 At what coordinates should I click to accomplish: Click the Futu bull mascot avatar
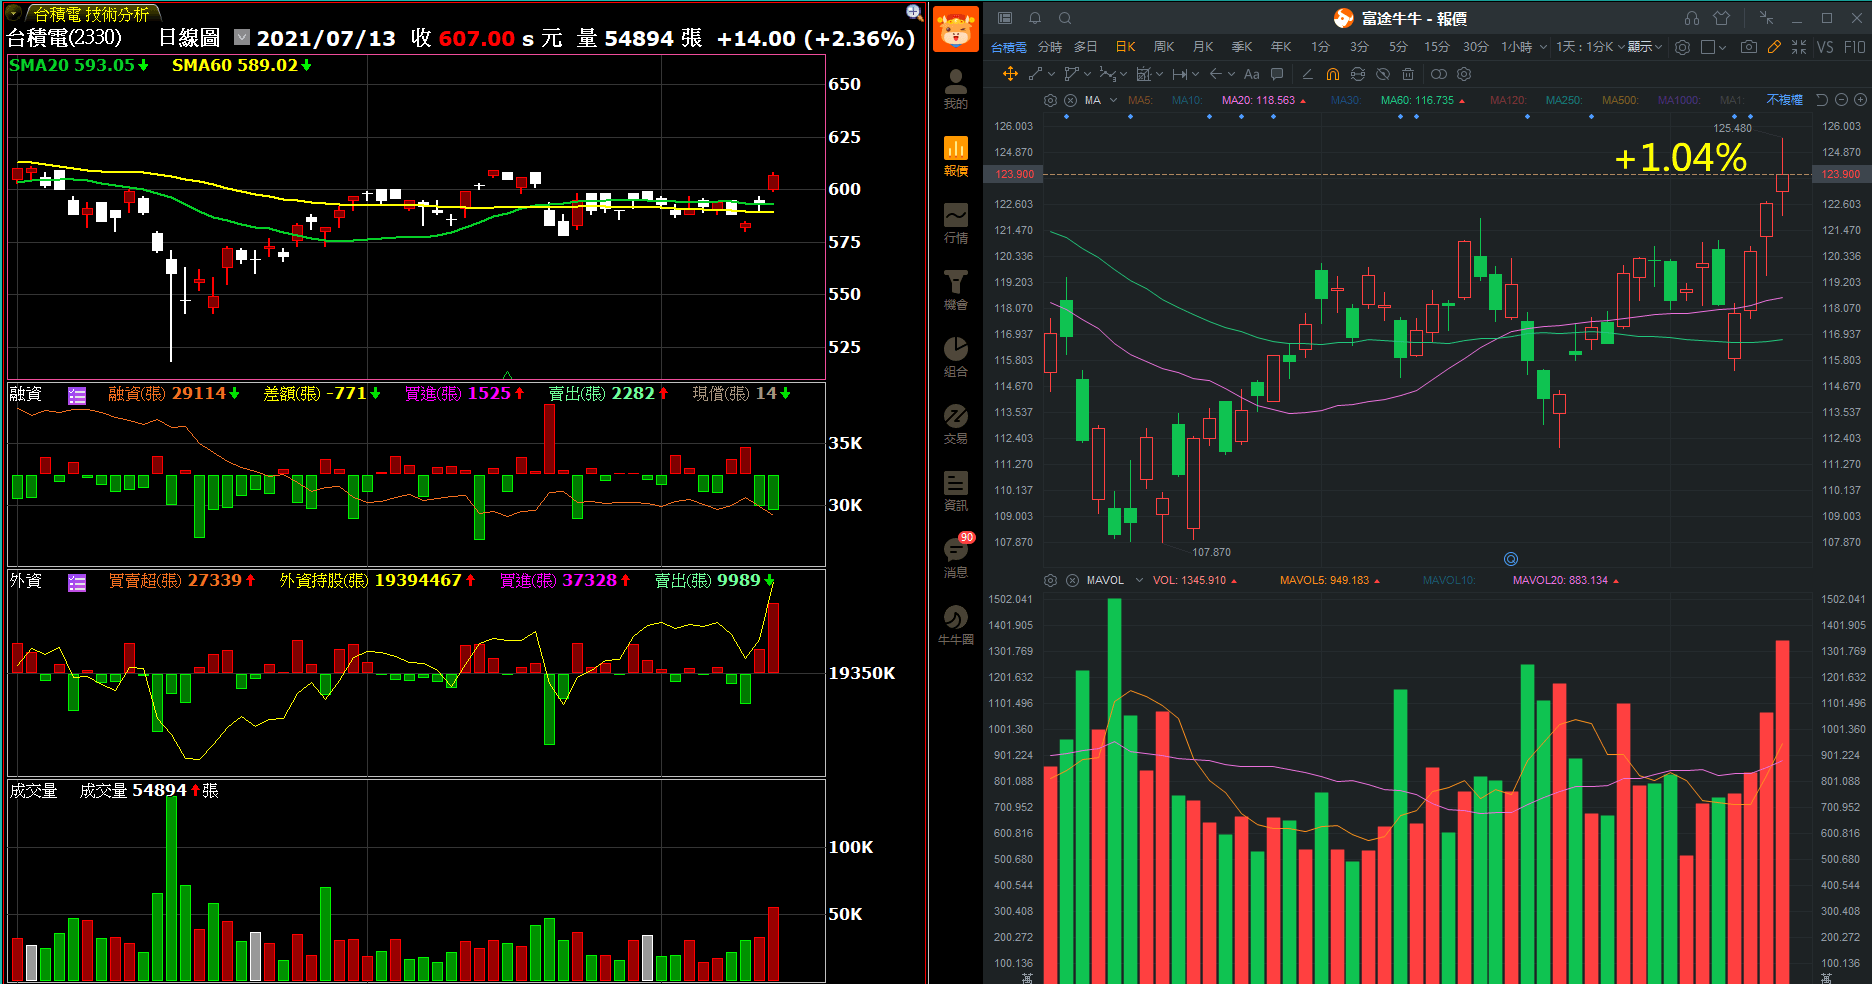(x=955, y=29)
